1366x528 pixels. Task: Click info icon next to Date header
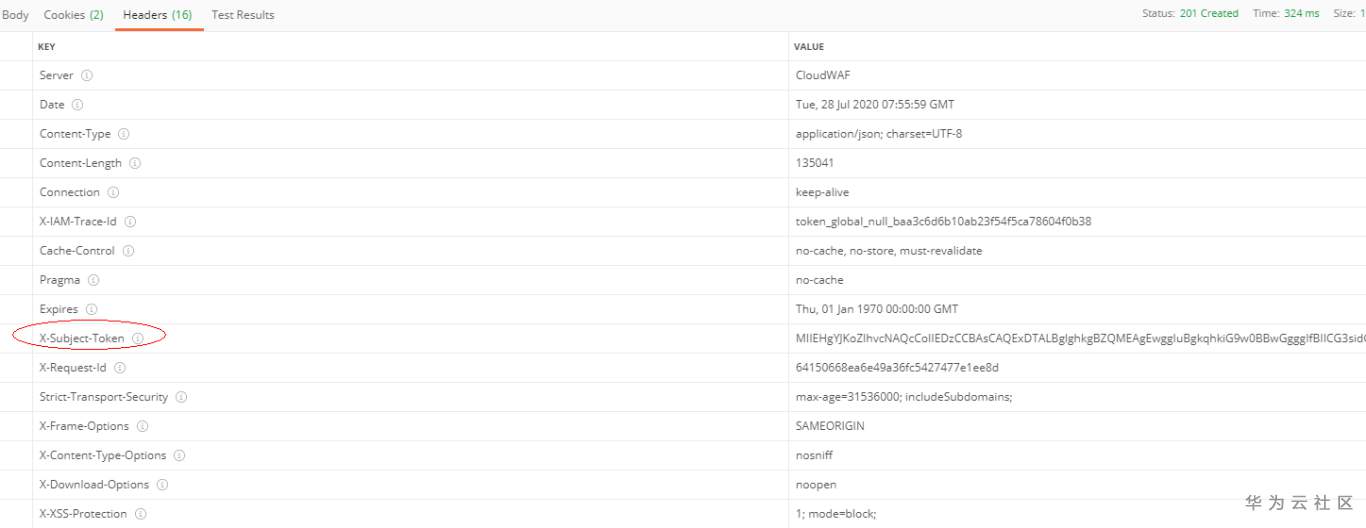77,105
